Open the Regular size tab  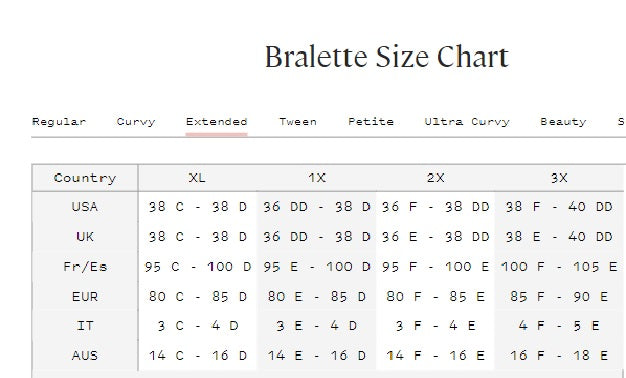59,122
